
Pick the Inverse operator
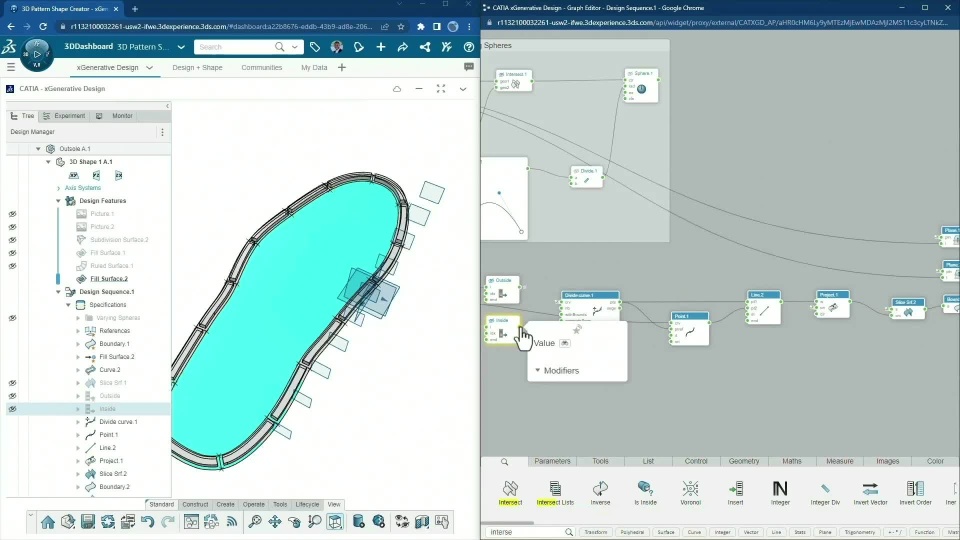click(600, 493)
